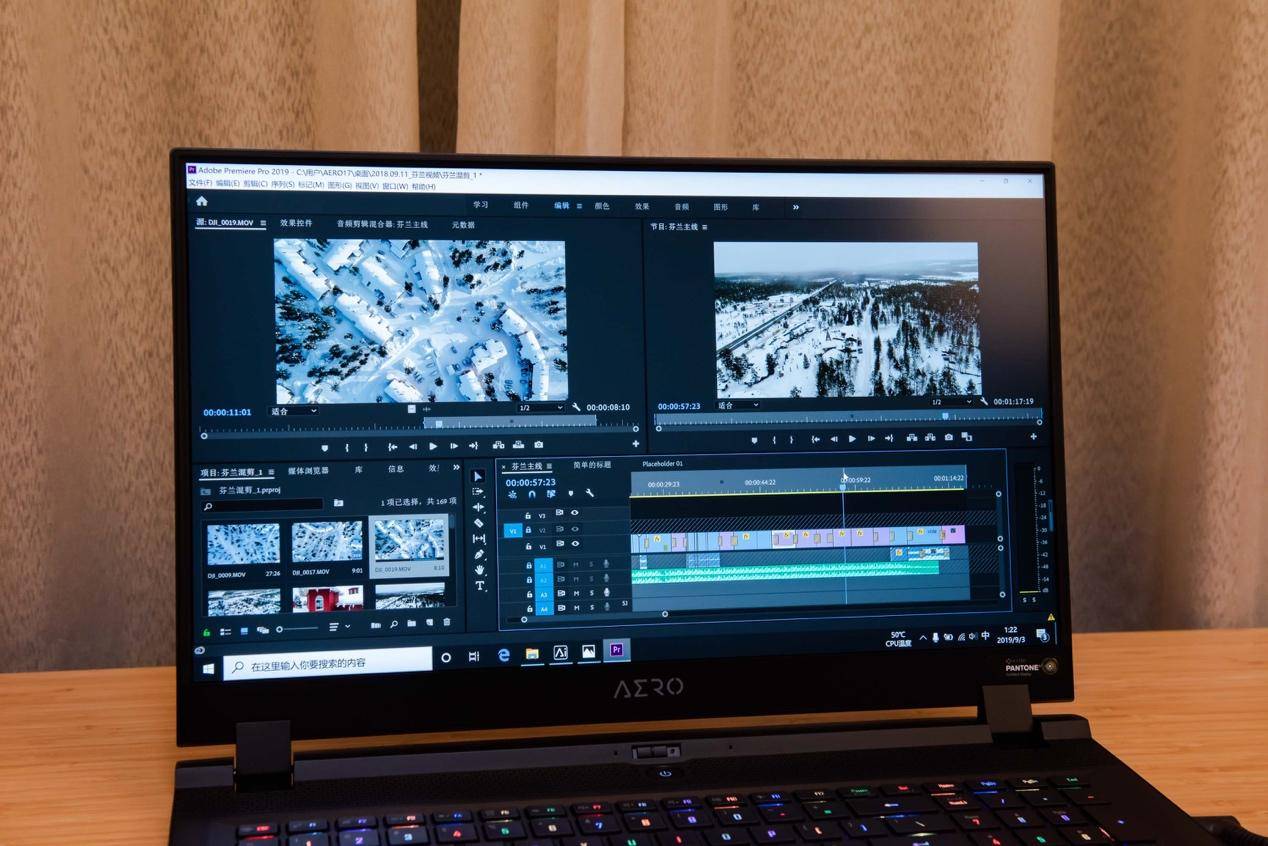
Task: Select the Slip tool
Action: [478, 539]
